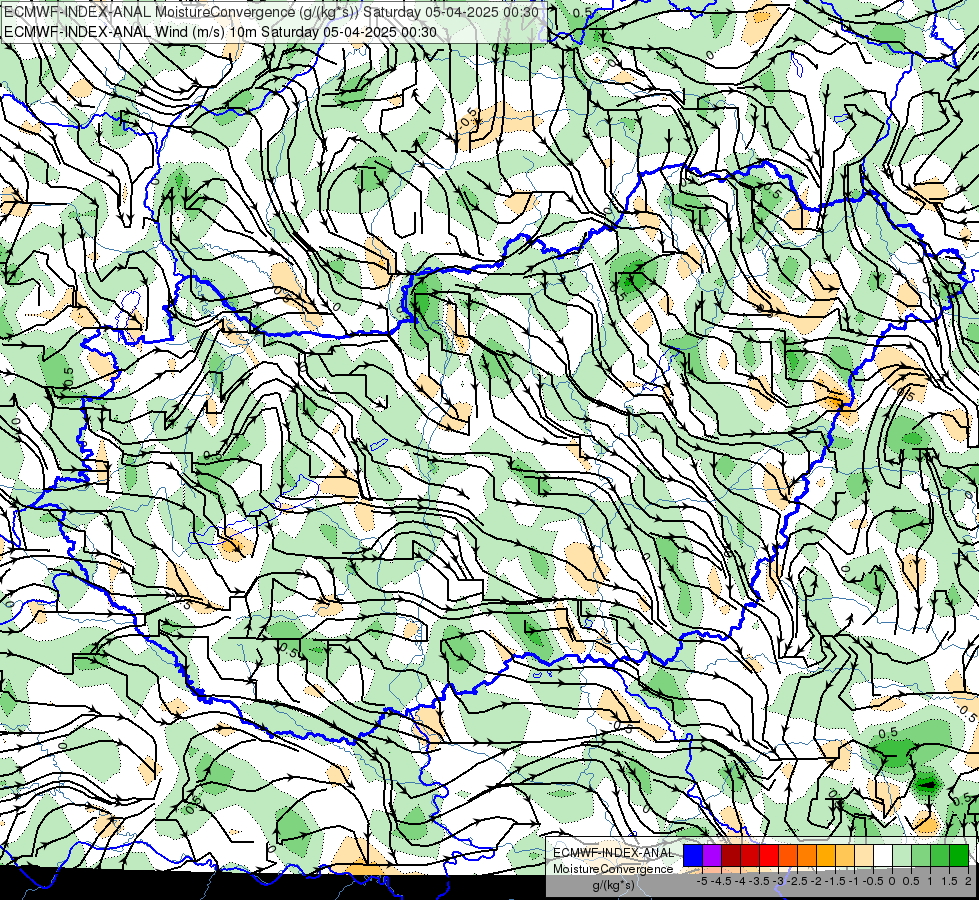Click the -5 value on the legend scale
Viewport: 979px width, 900px height.
pyautogui.click(x=702, y=881)
